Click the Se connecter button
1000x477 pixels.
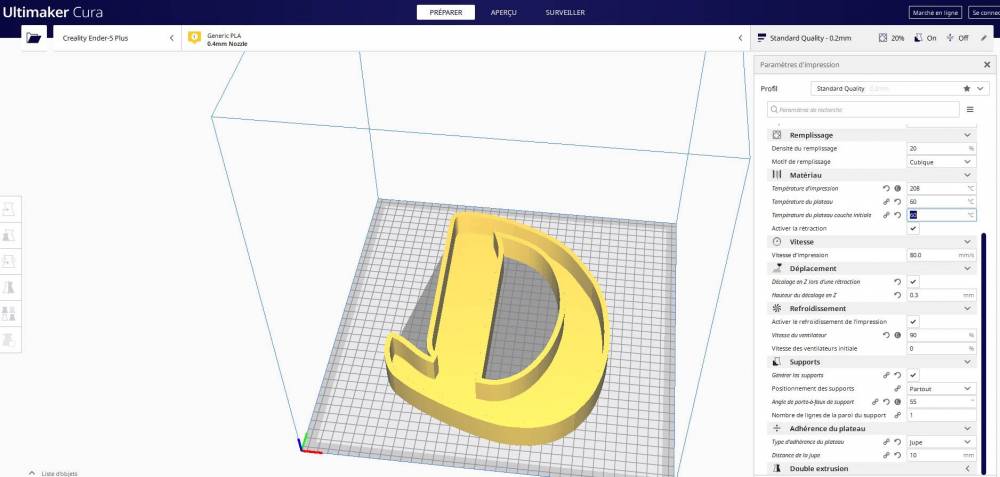[x=984, y=13]
